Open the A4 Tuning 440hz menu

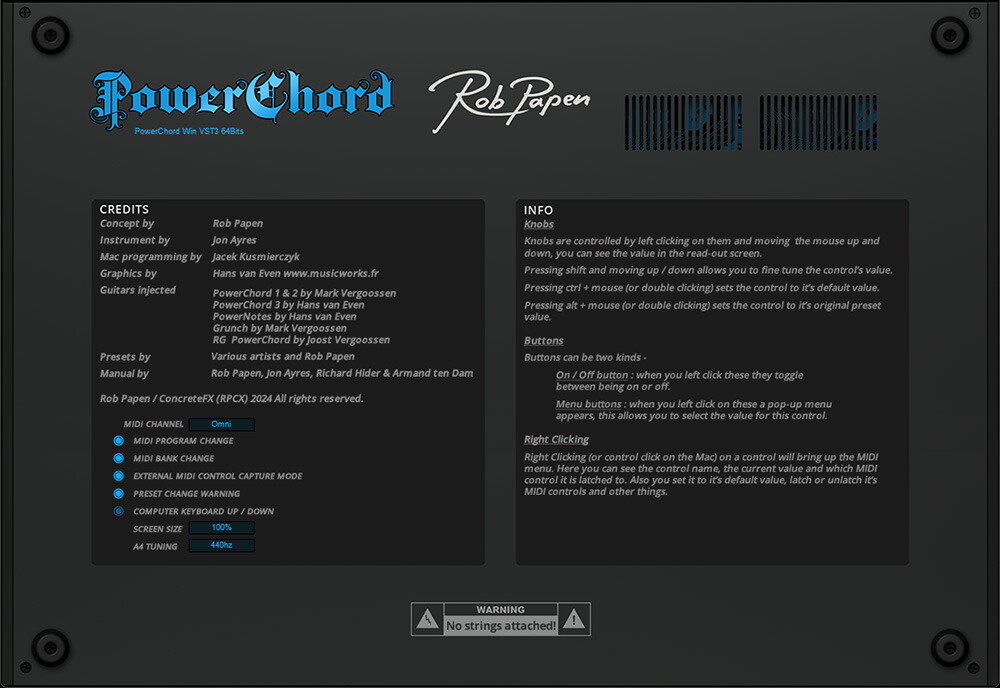[221, 545]
